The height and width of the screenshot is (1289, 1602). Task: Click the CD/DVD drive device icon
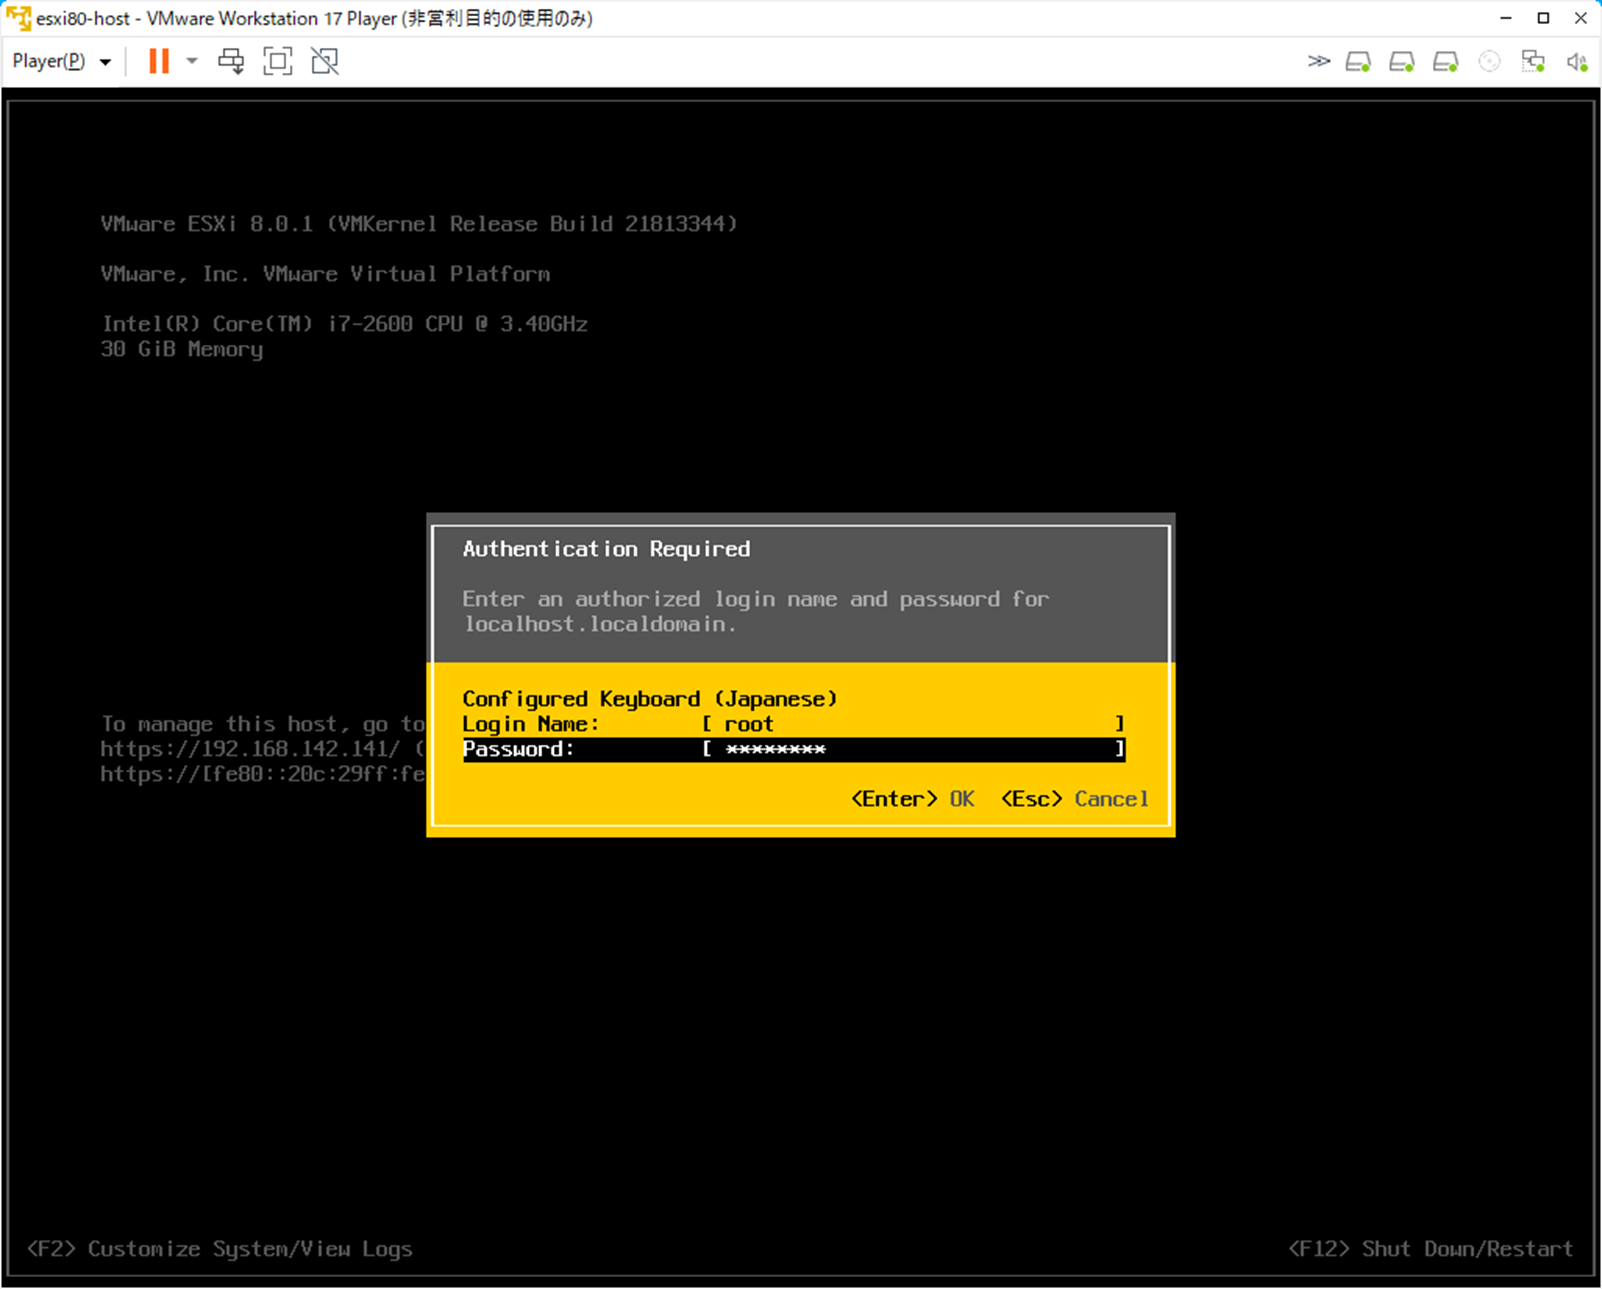coord(1490,62)
